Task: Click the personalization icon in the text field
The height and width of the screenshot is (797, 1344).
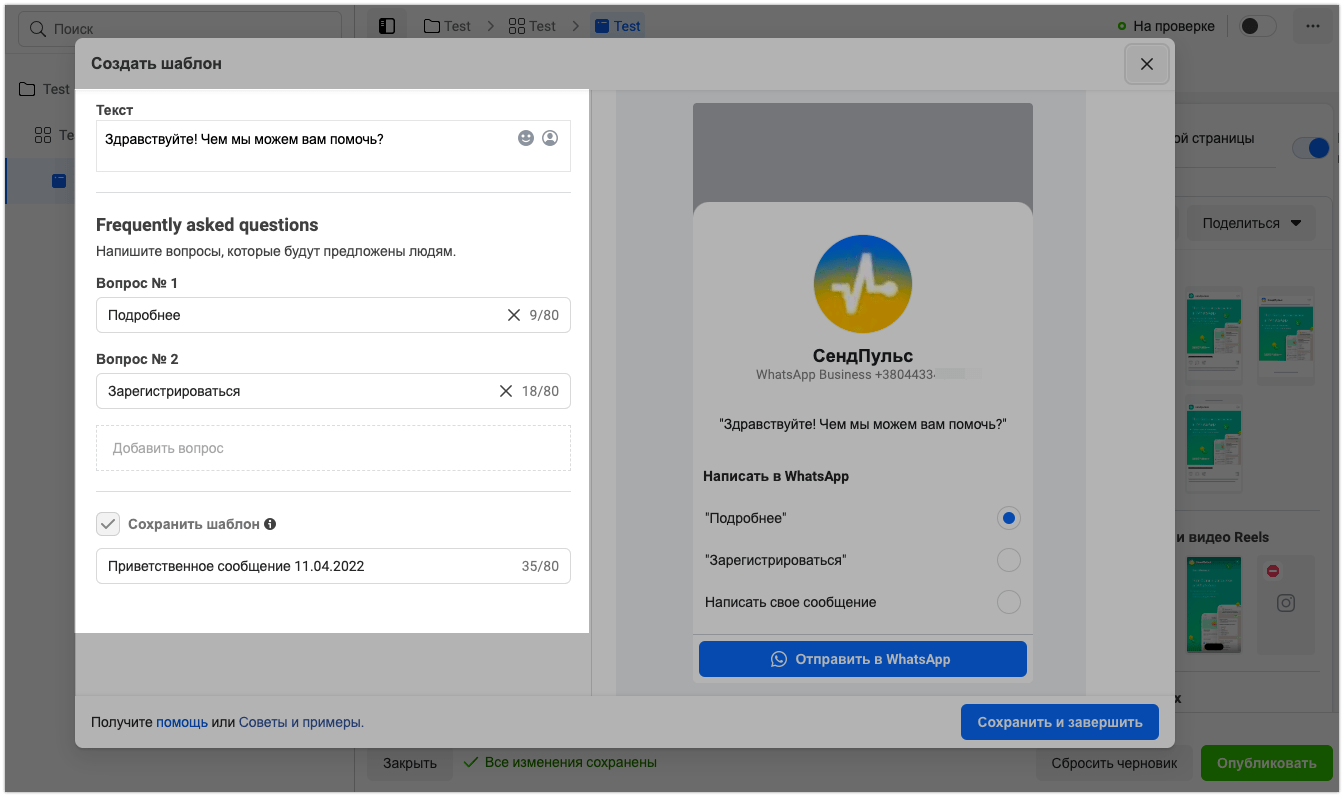Action: pos(550,138)
